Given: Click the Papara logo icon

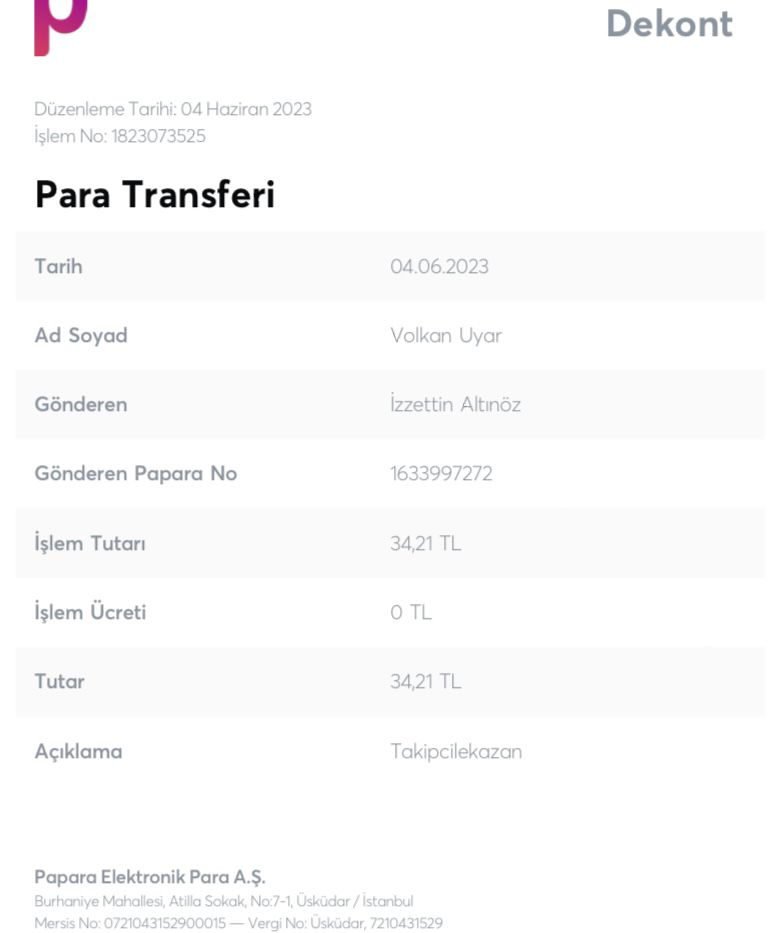Looking at the screenshot, I should [61, 27].
